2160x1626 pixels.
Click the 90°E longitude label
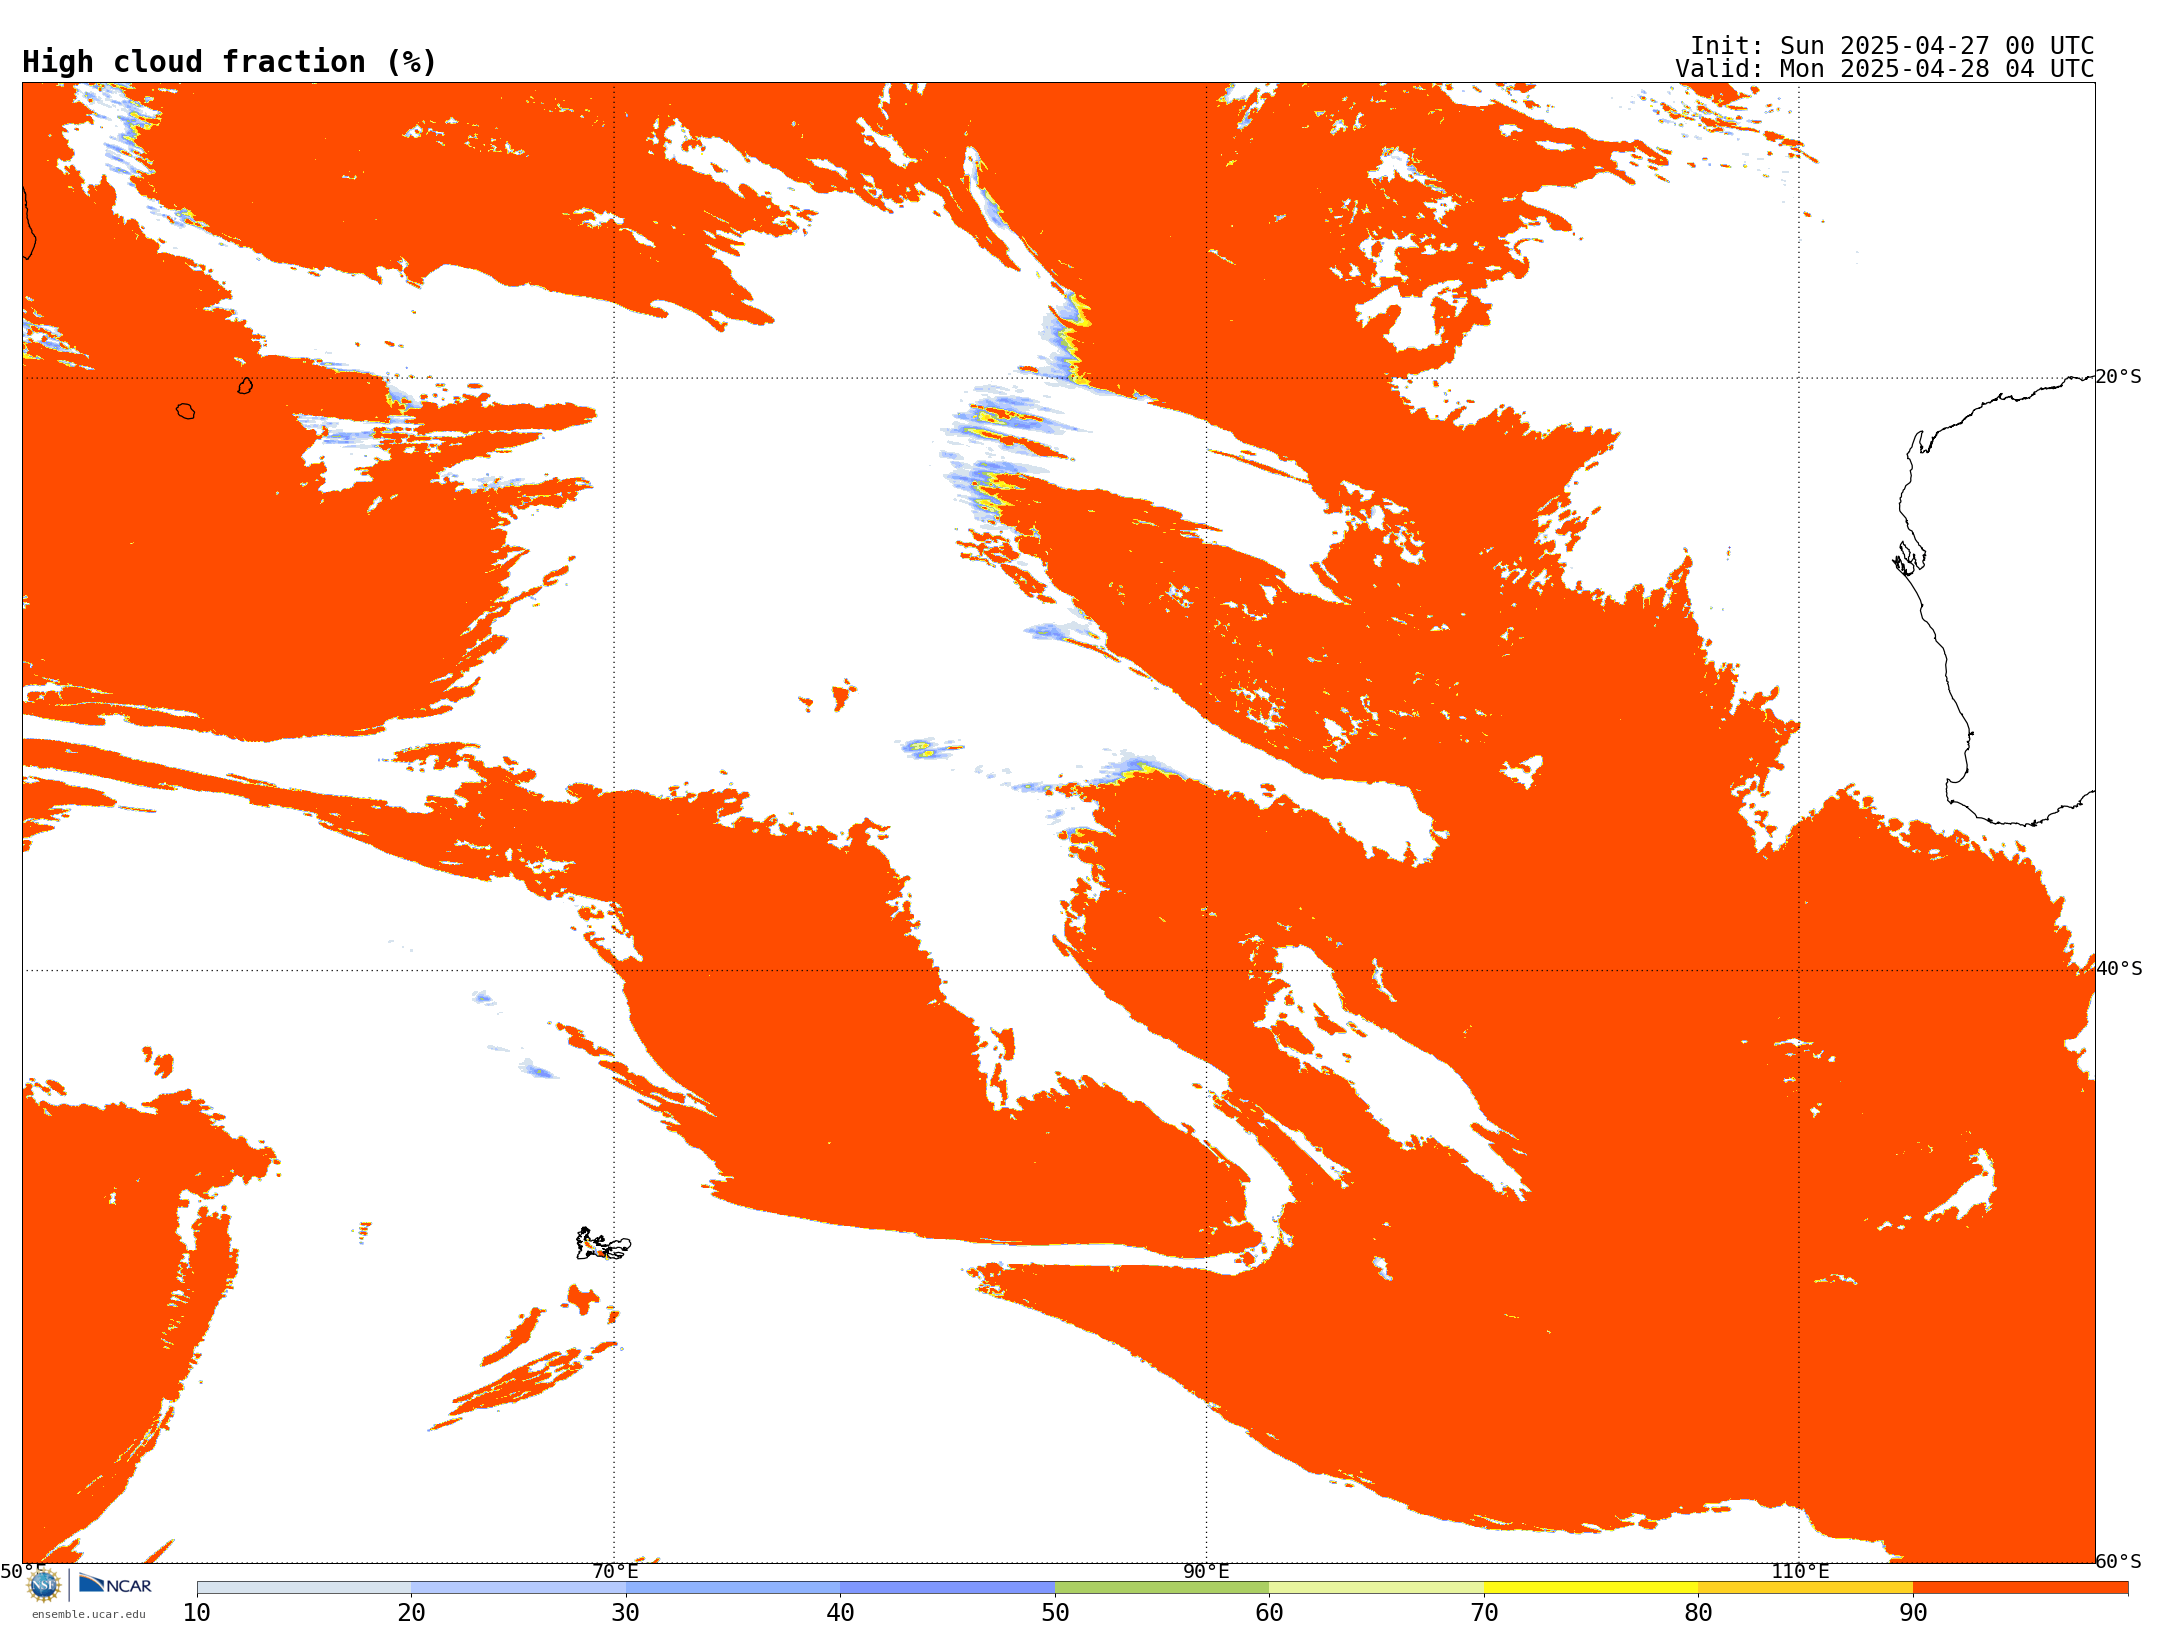pos(1206,1571)
